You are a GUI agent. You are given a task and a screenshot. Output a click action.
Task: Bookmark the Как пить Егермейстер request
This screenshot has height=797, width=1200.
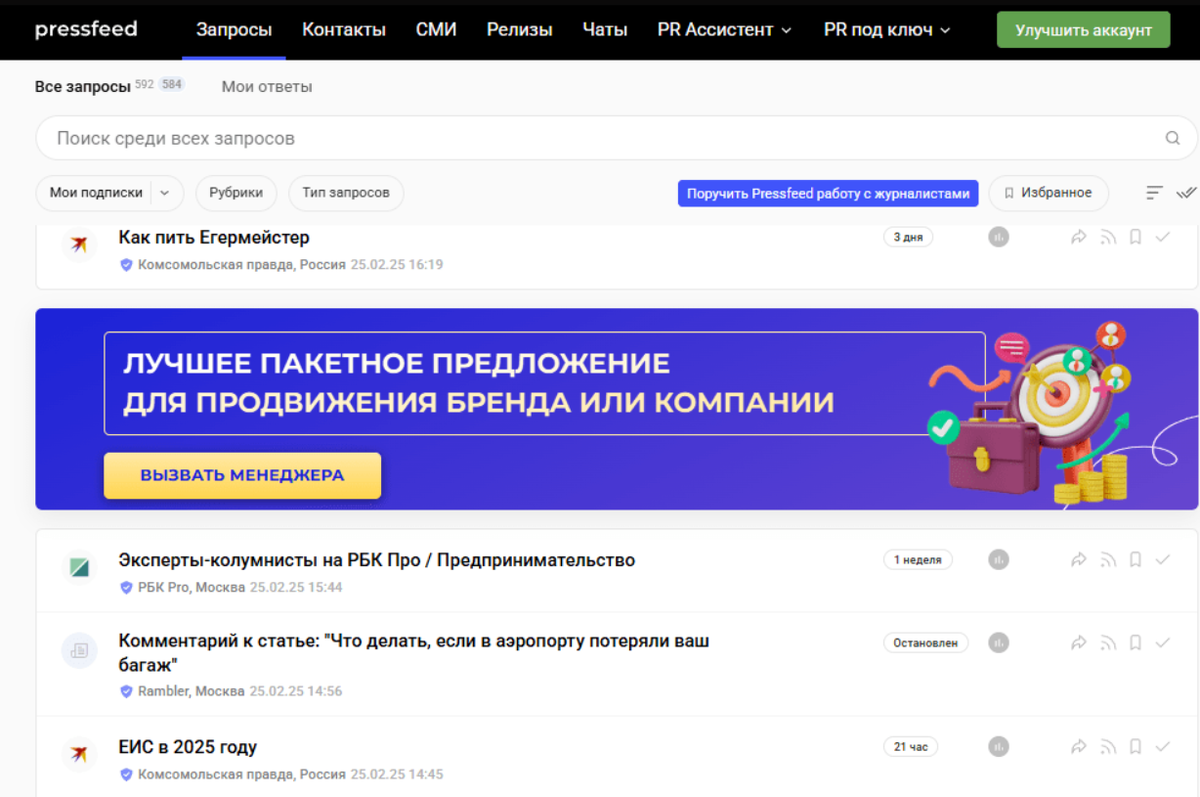(x=1135, y=237)
